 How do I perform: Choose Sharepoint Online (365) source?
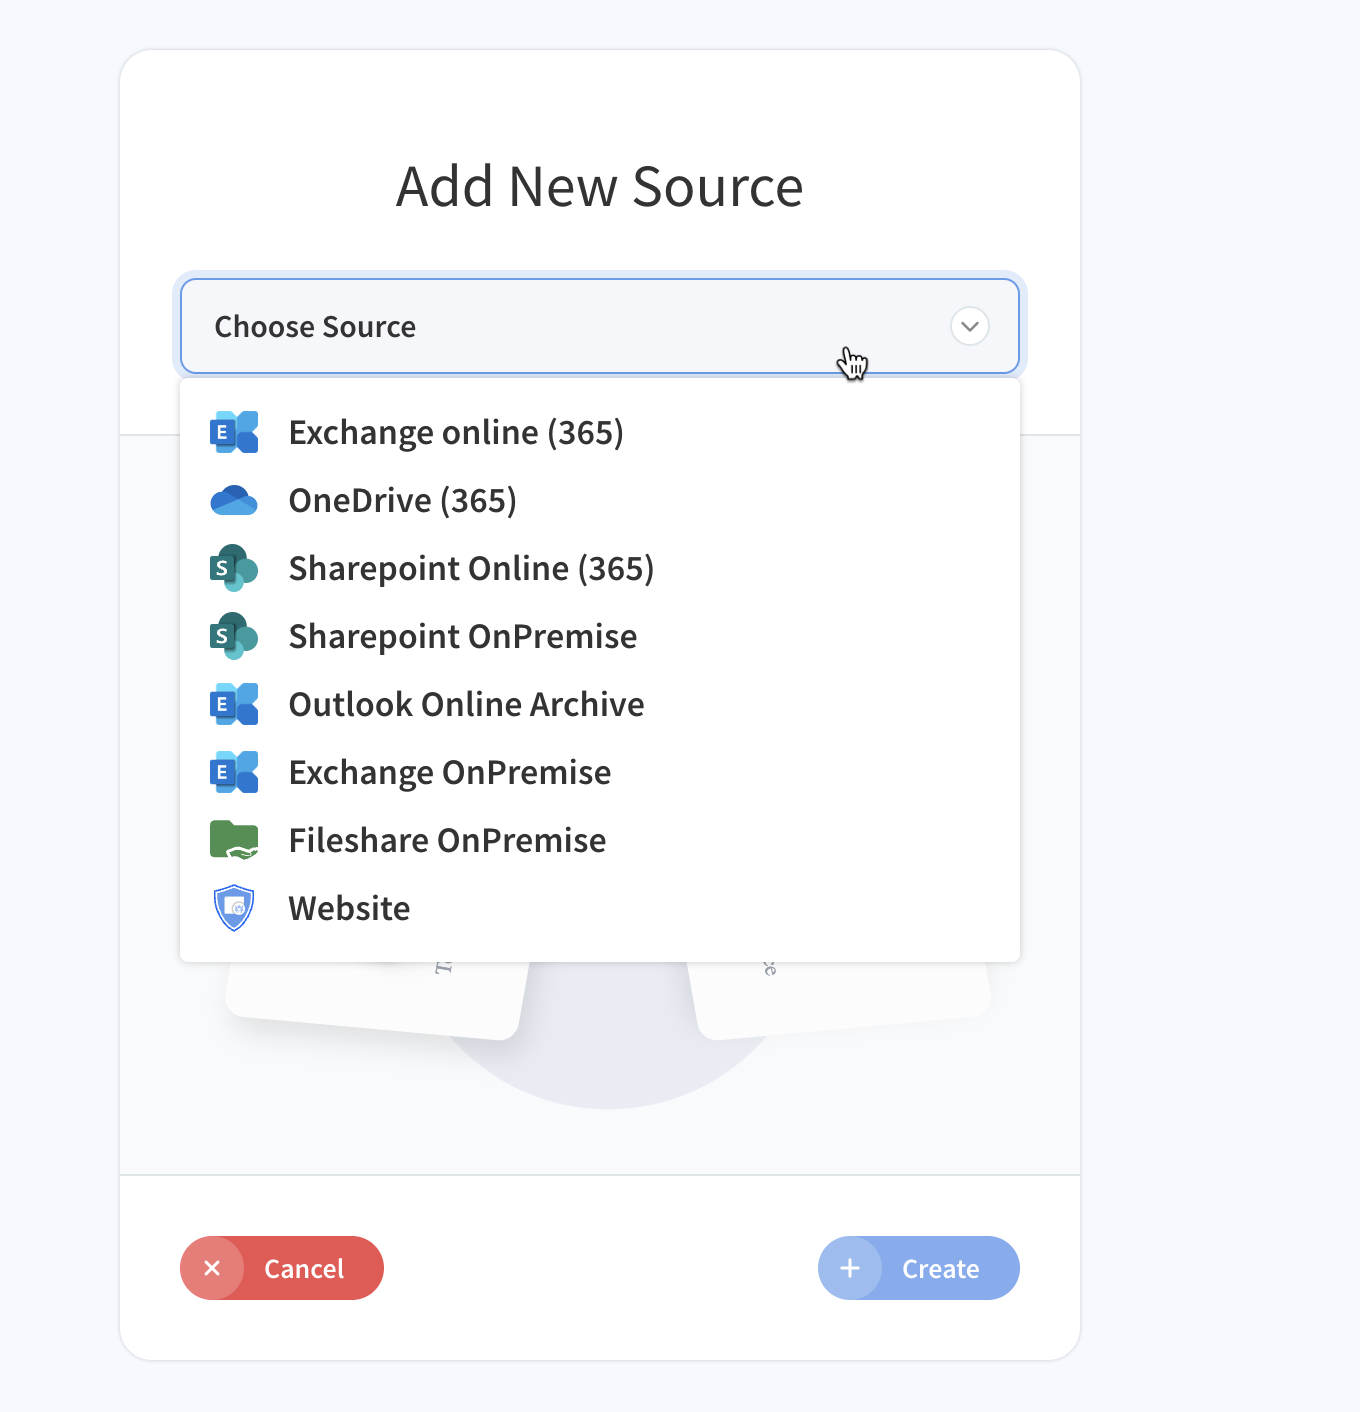point(600,568)
